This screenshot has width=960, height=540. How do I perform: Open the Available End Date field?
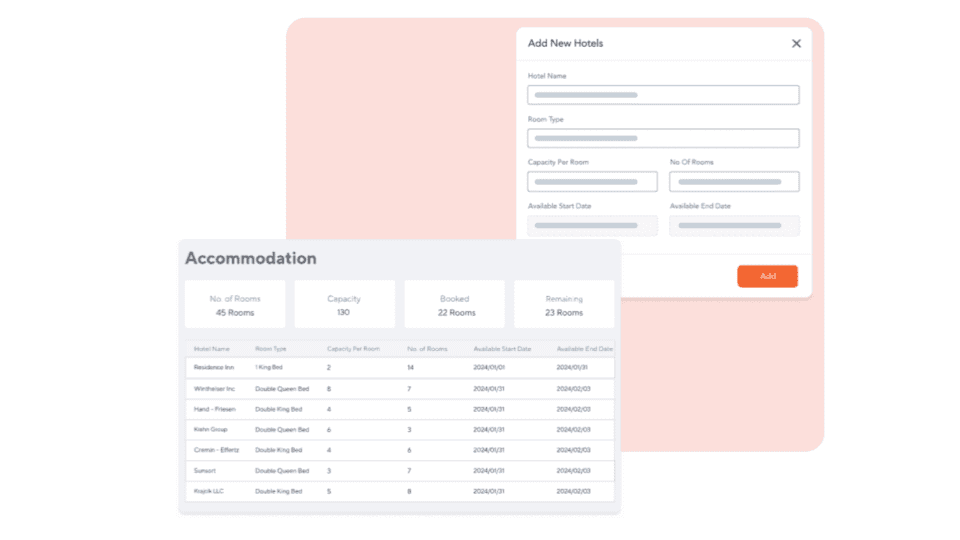click(734, 225)
